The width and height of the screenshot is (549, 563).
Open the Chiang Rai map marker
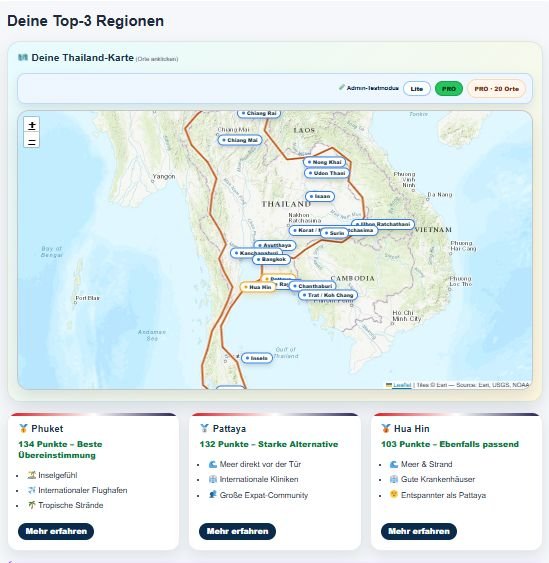pos(259,113)
